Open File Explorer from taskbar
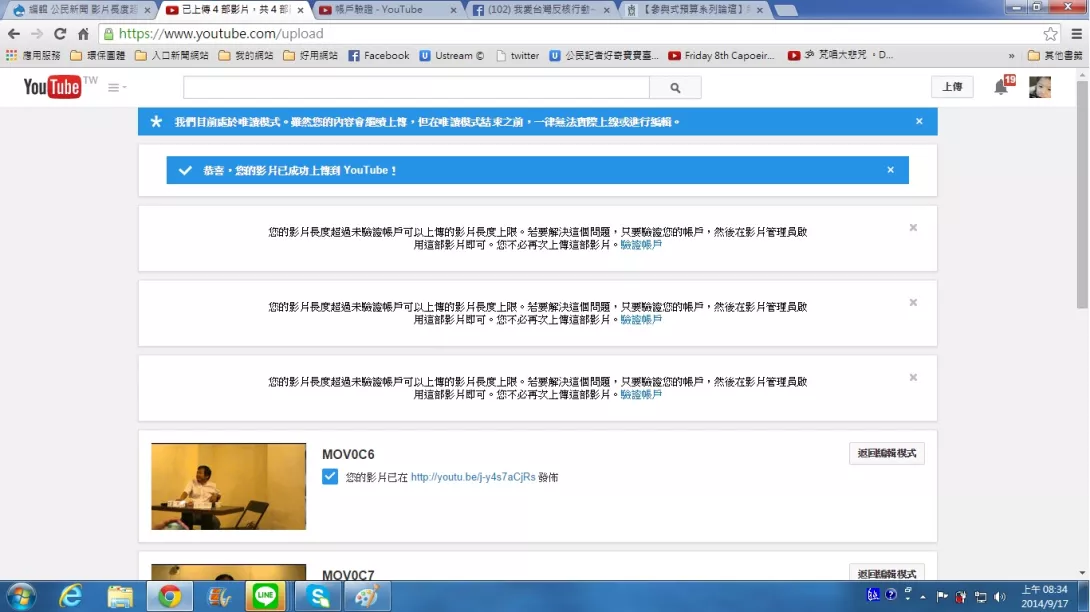 point(120,597)
